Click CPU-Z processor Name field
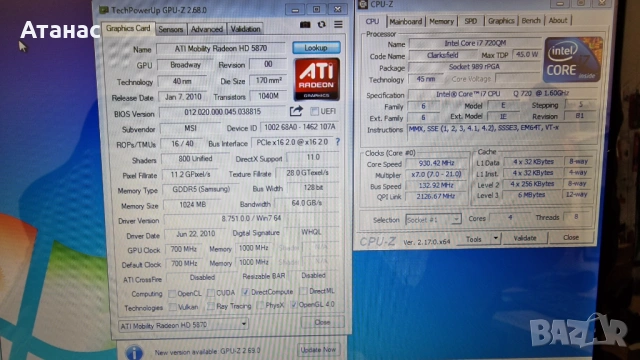Screen dimensions: 640x360 pyautogui.click(x=475, y=43)
